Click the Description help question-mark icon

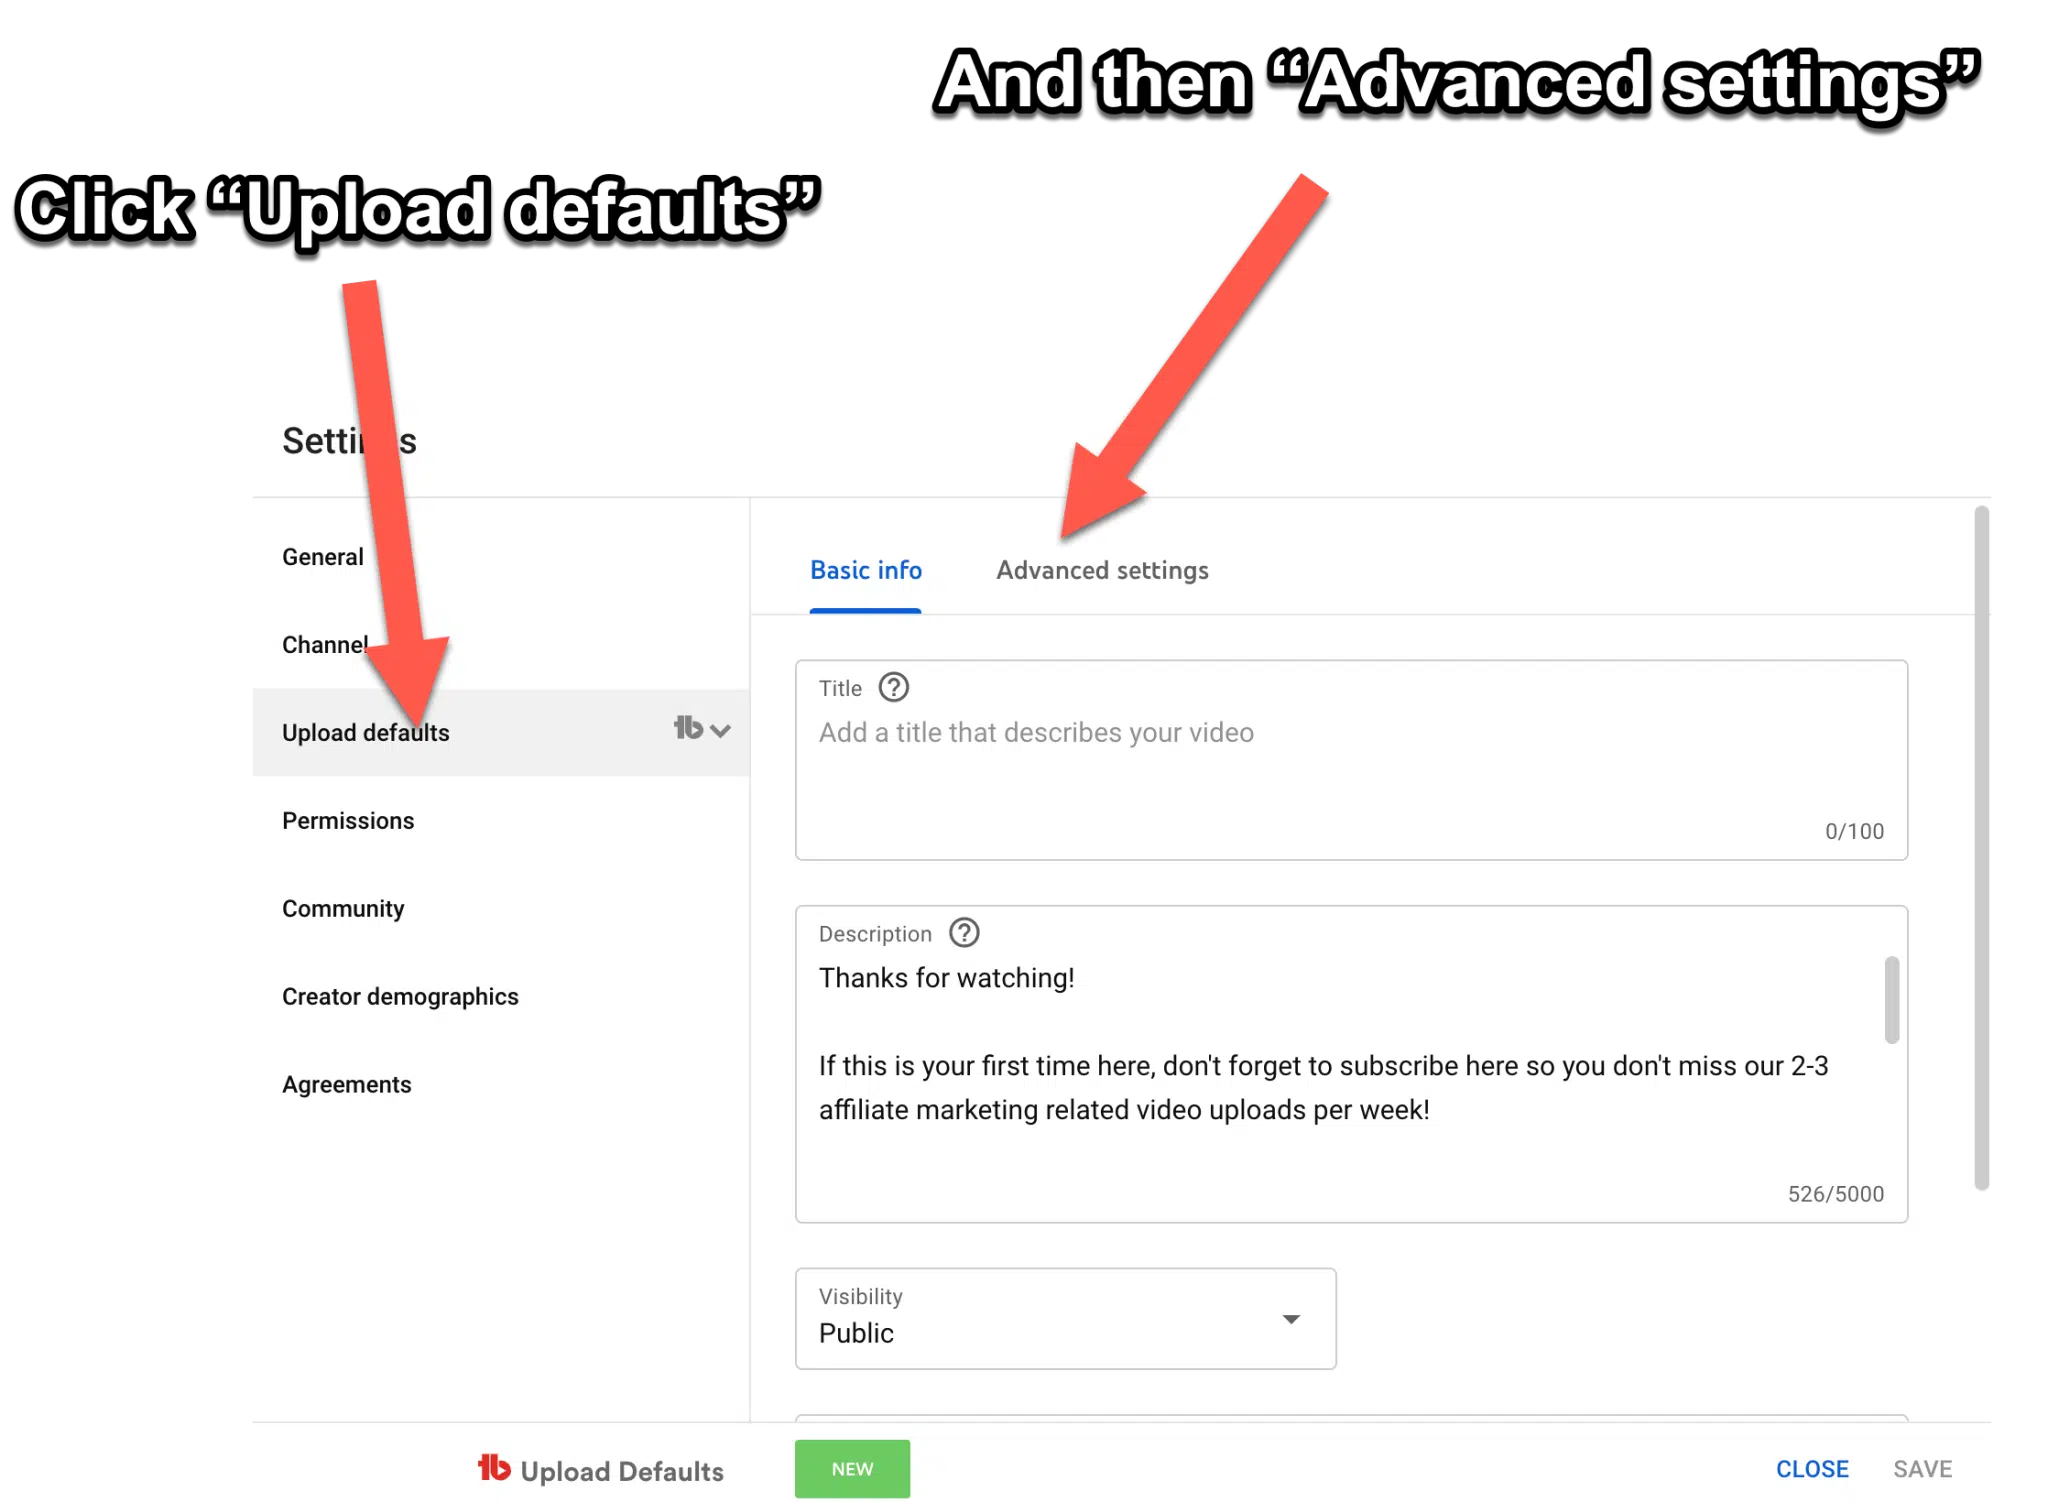tap(964, 933)
